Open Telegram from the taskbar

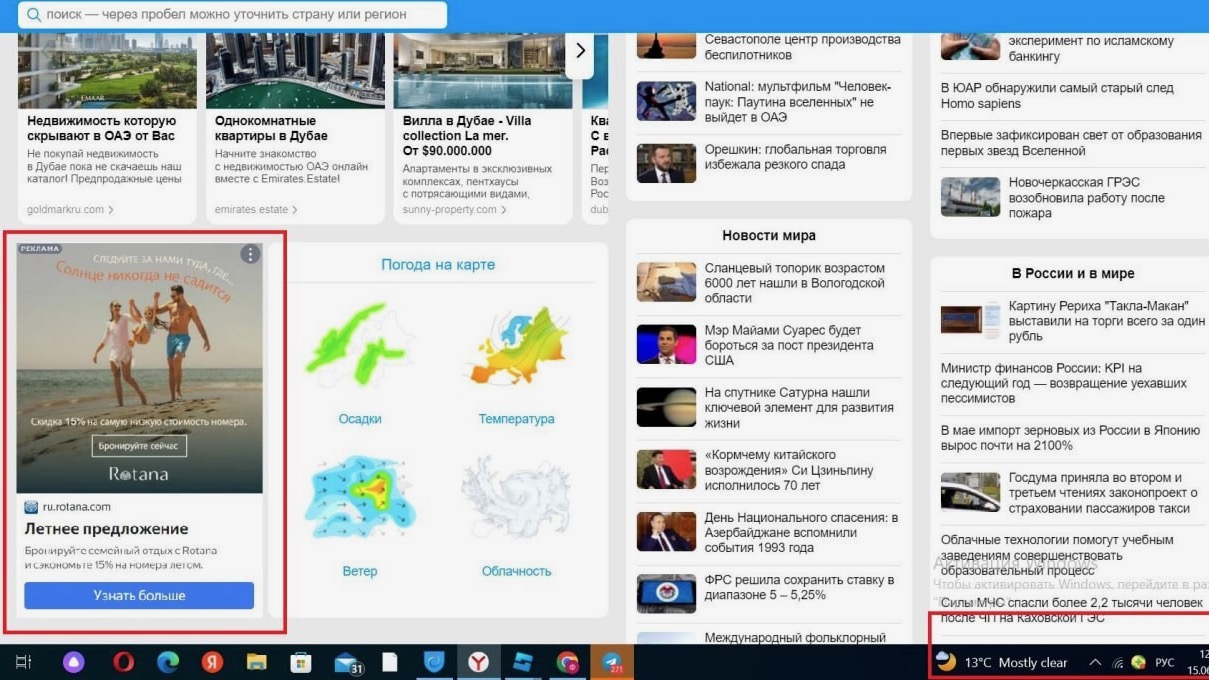612,662
